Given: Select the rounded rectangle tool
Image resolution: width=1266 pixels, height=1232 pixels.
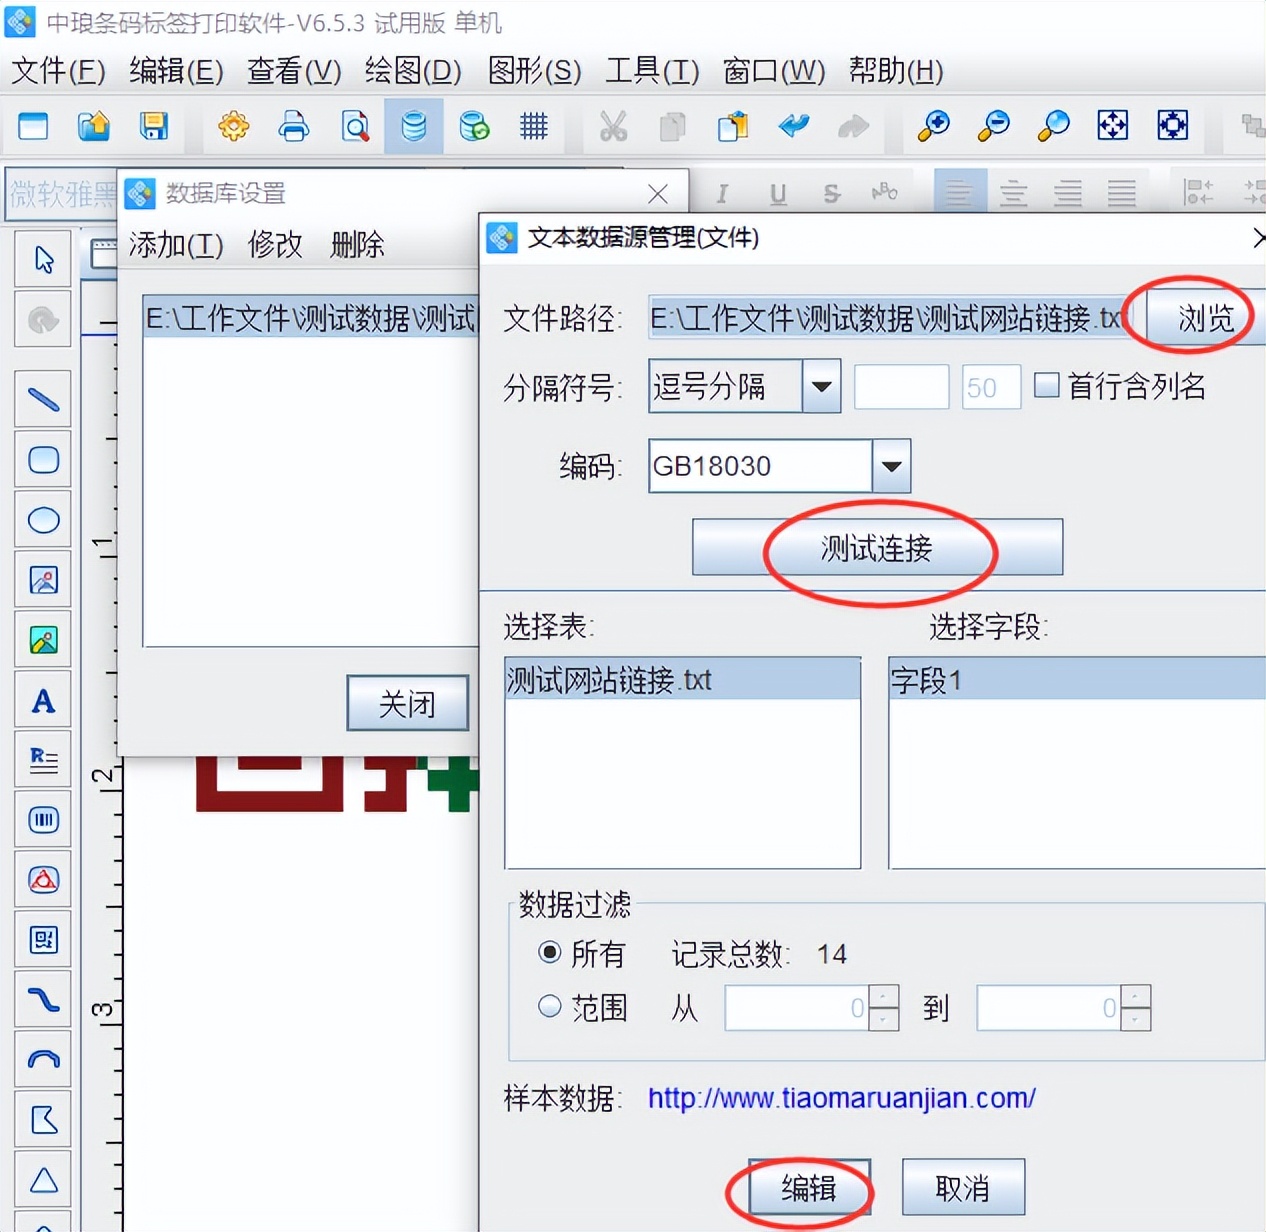Looking at the screenshot, I should point(43,460).
